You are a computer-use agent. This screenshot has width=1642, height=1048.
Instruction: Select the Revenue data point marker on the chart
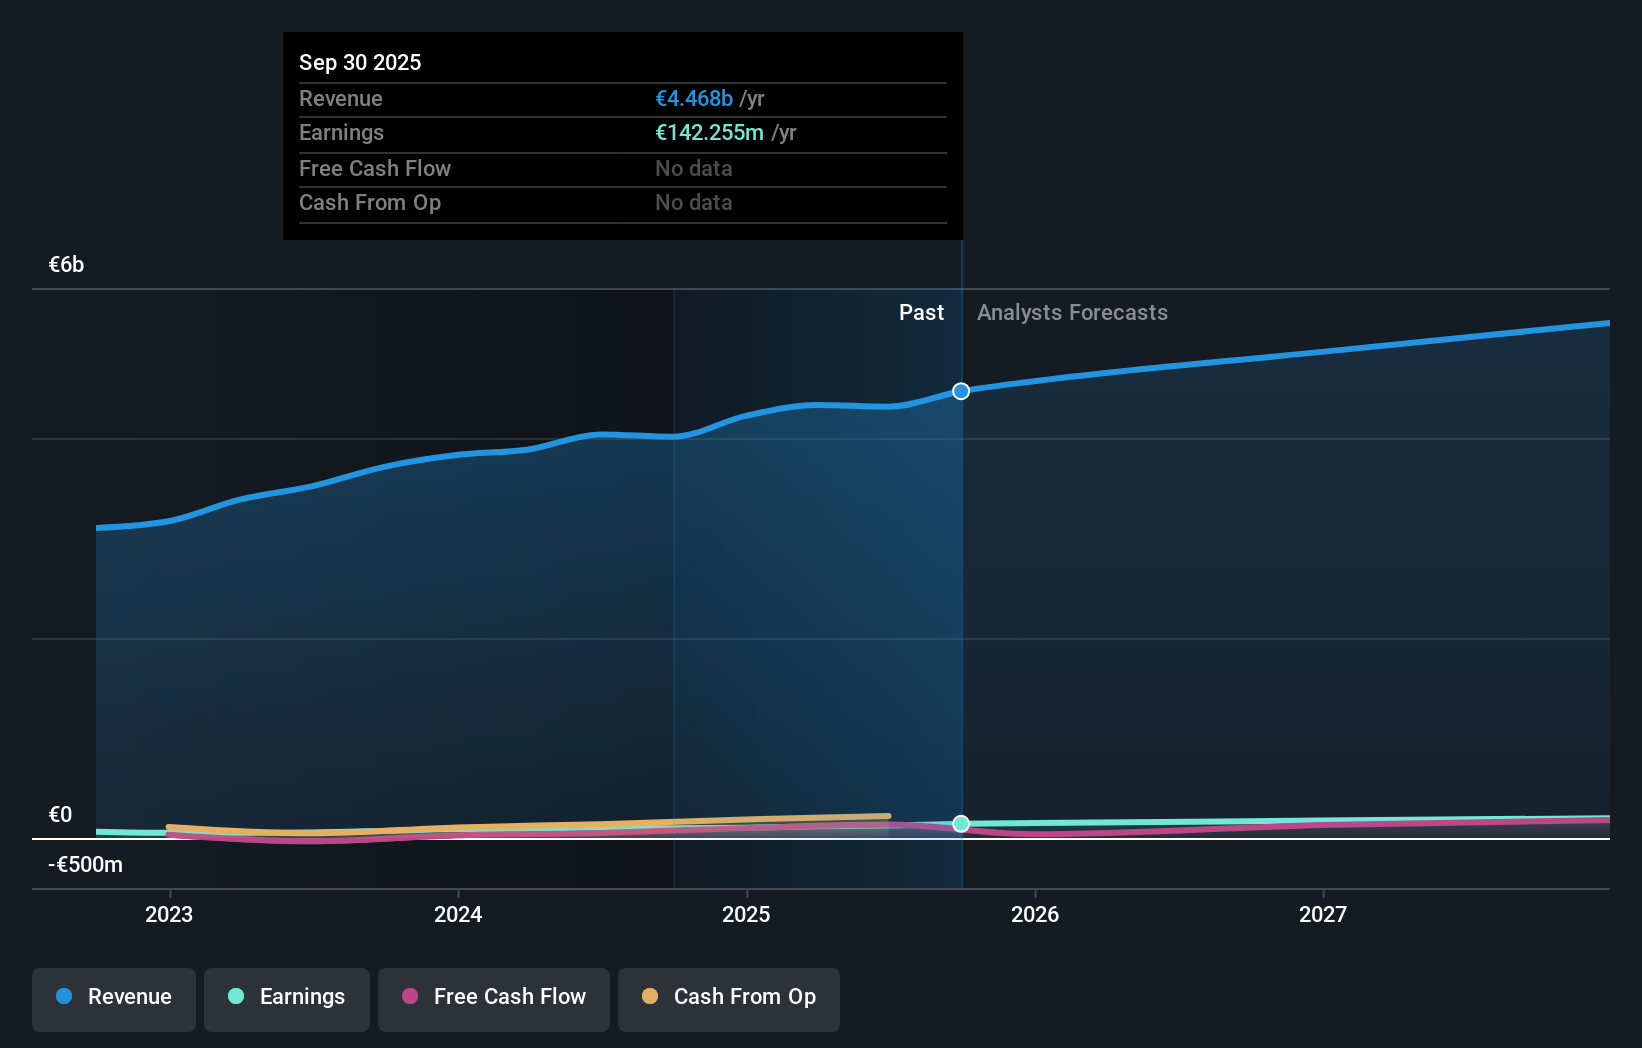pyautogui.click(x=961, y=391)
